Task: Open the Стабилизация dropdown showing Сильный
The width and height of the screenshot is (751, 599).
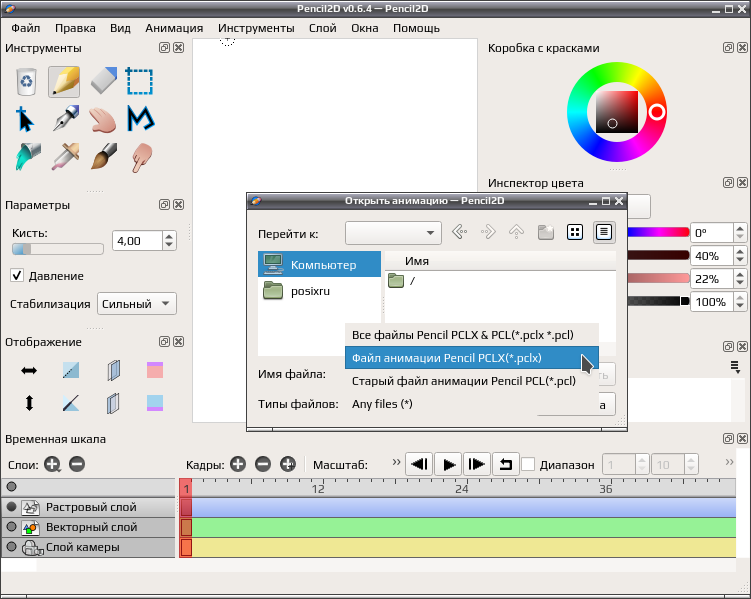Action: click(137, 304)
